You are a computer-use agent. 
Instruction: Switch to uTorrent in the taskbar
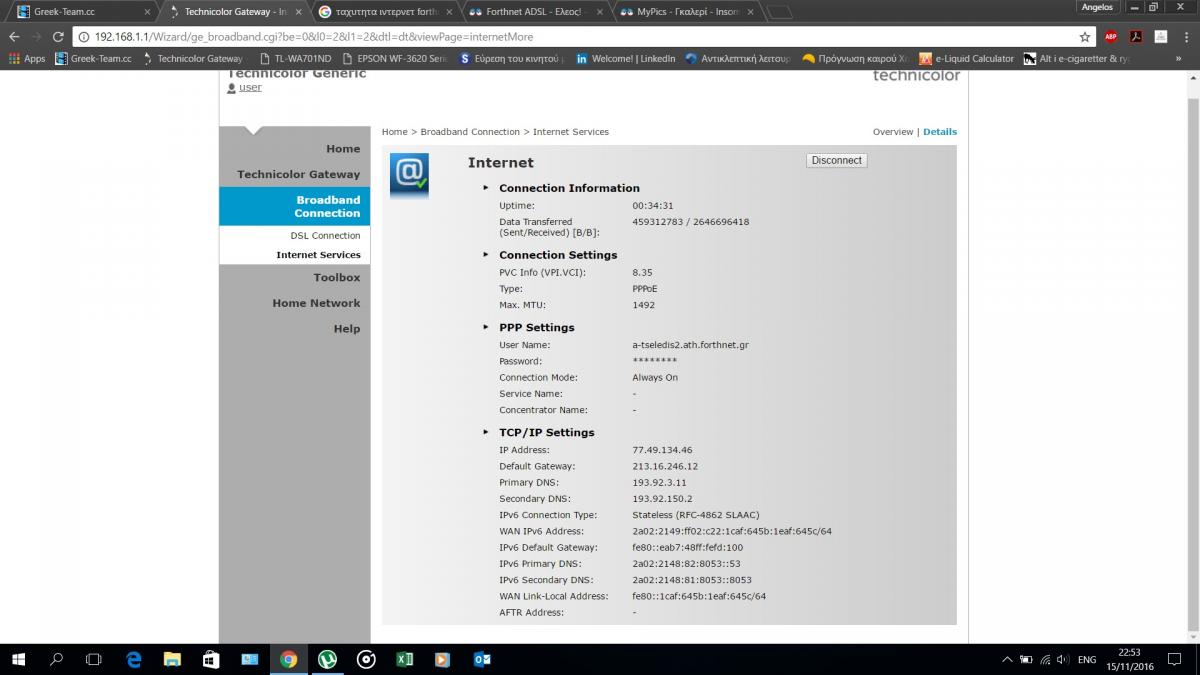pyautogui.click(x=327, y=659)
